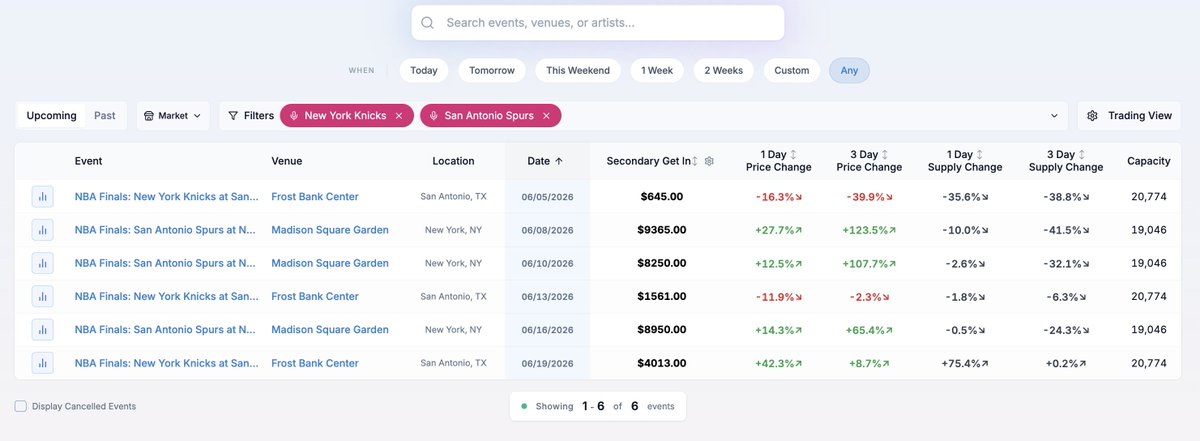
Task: Click the Showing 1-6 of 6 events indicator
Action: (598, 406)
